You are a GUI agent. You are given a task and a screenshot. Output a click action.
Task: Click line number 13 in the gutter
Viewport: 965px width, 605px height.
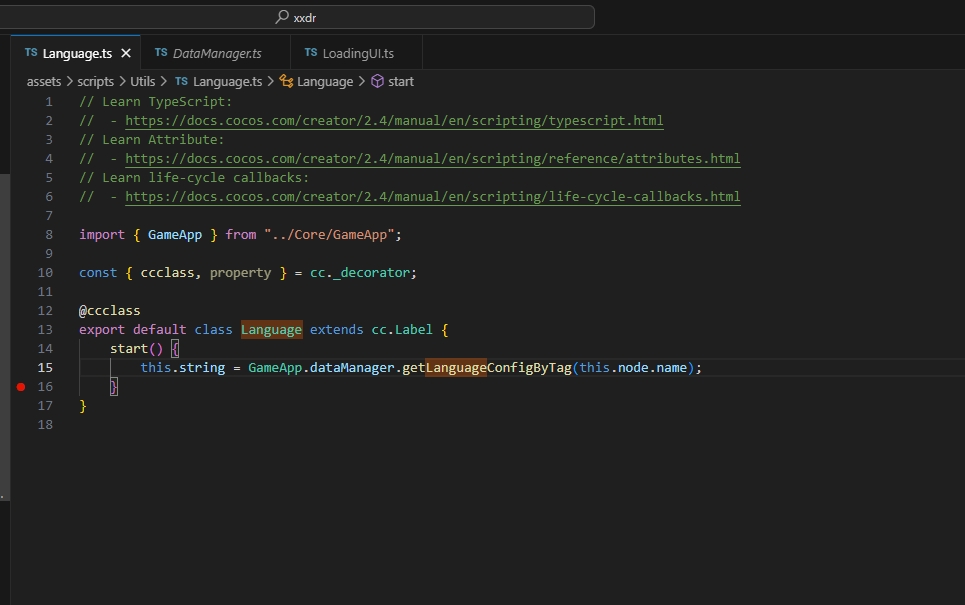point(45,330)
